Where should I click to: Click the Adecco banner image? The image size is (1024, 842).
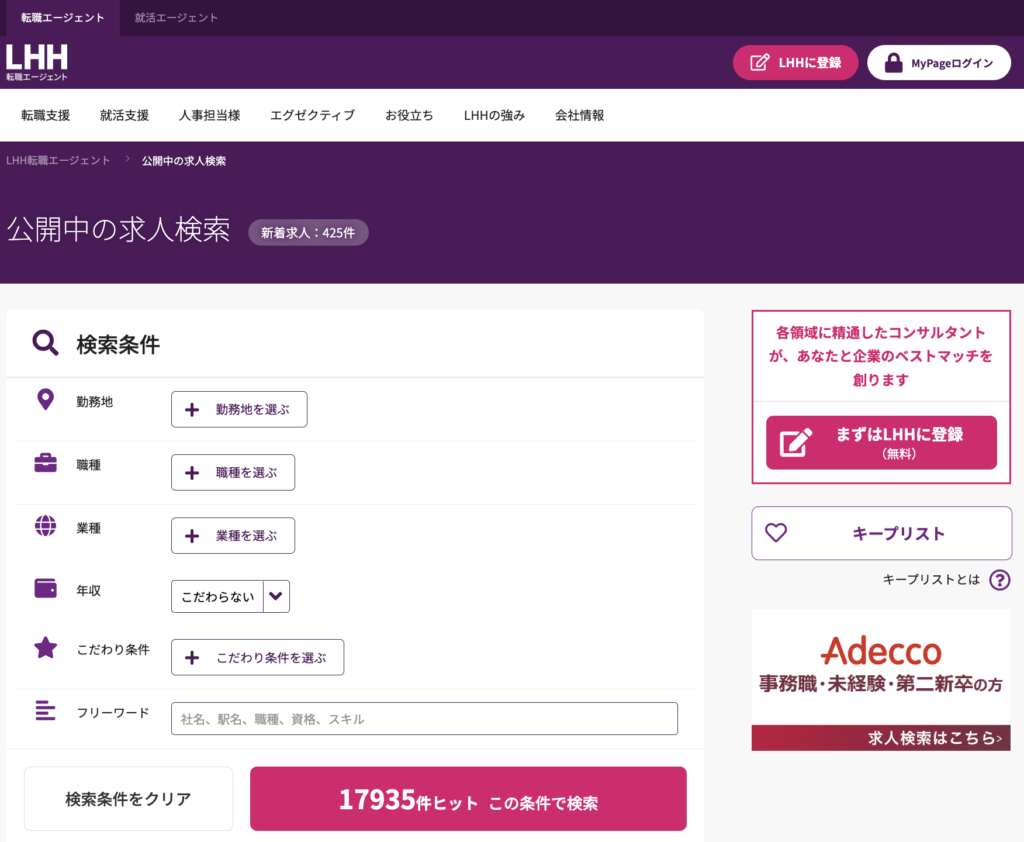[x=881, y=680]
